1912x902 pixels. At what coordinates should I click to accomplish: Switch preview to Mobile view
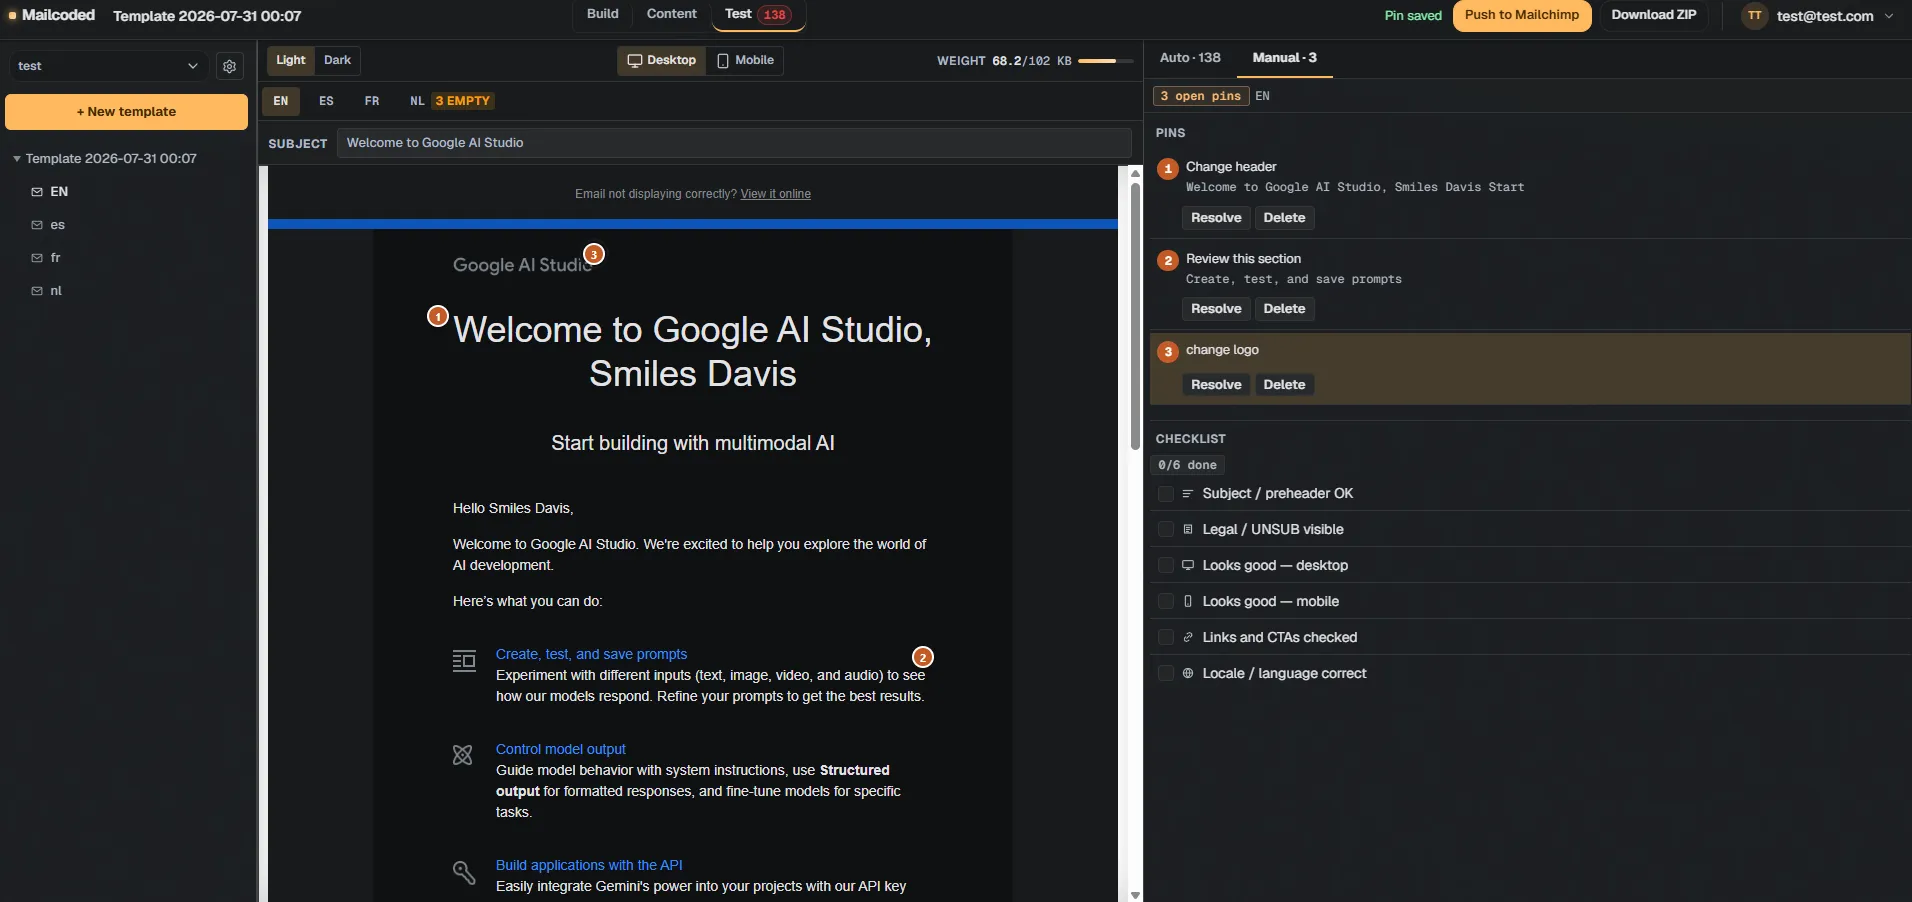746,60
